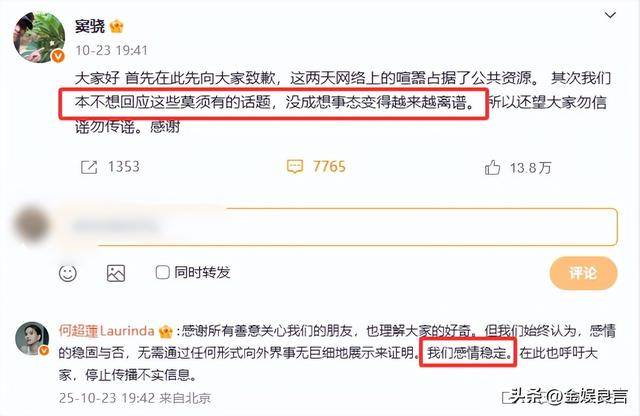Image resolution: width=640 pixels, height=416 pixels.
Task: Open the emoji picker smiley icon
Action: click(x=68, y=273)
